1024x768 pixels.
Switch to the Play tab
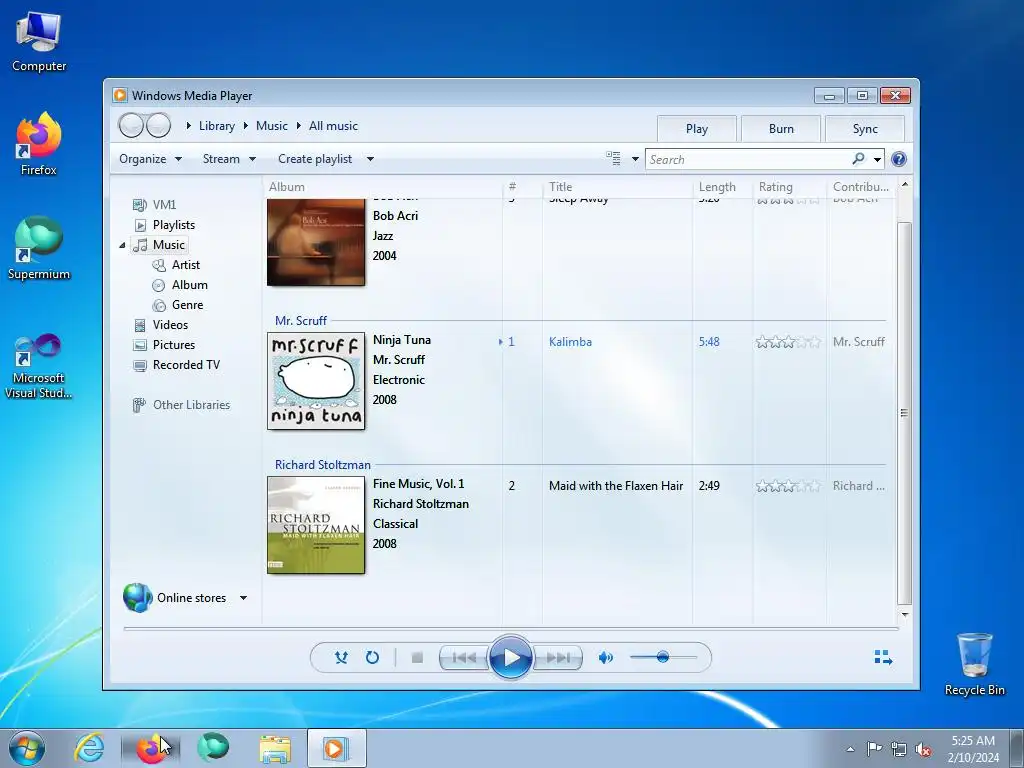point(697,129)
